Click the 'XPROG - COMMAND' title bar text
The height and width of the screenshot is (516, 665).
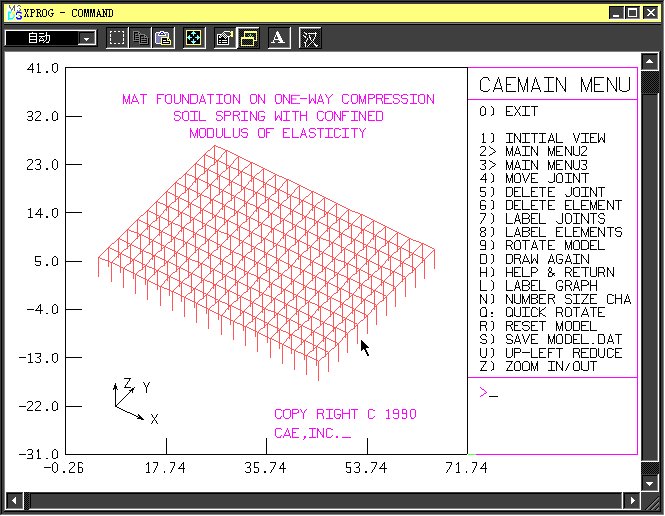69,13
